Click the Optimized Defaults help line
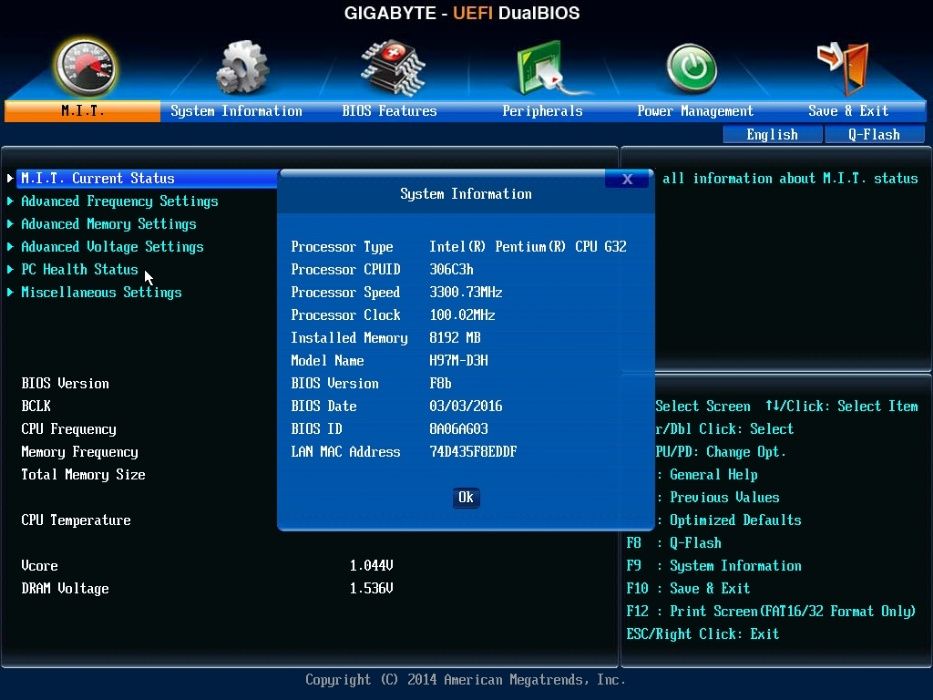Viewport: 933px width, 700px height. pos(731,520)
